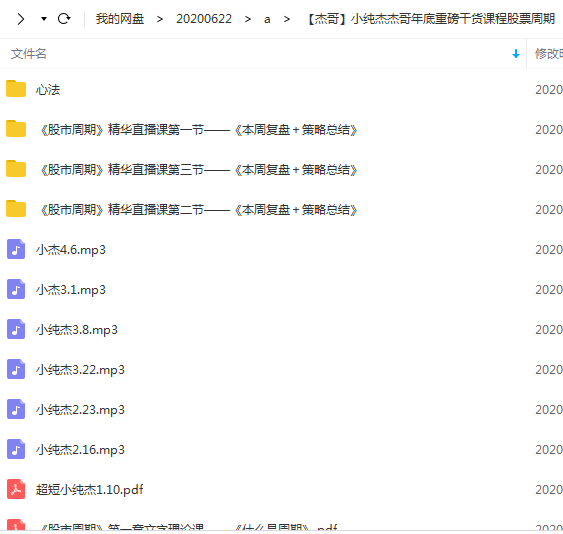Click the forward navigation arrow
Viewport: 563px width, 534px height.
pos(21,19)
